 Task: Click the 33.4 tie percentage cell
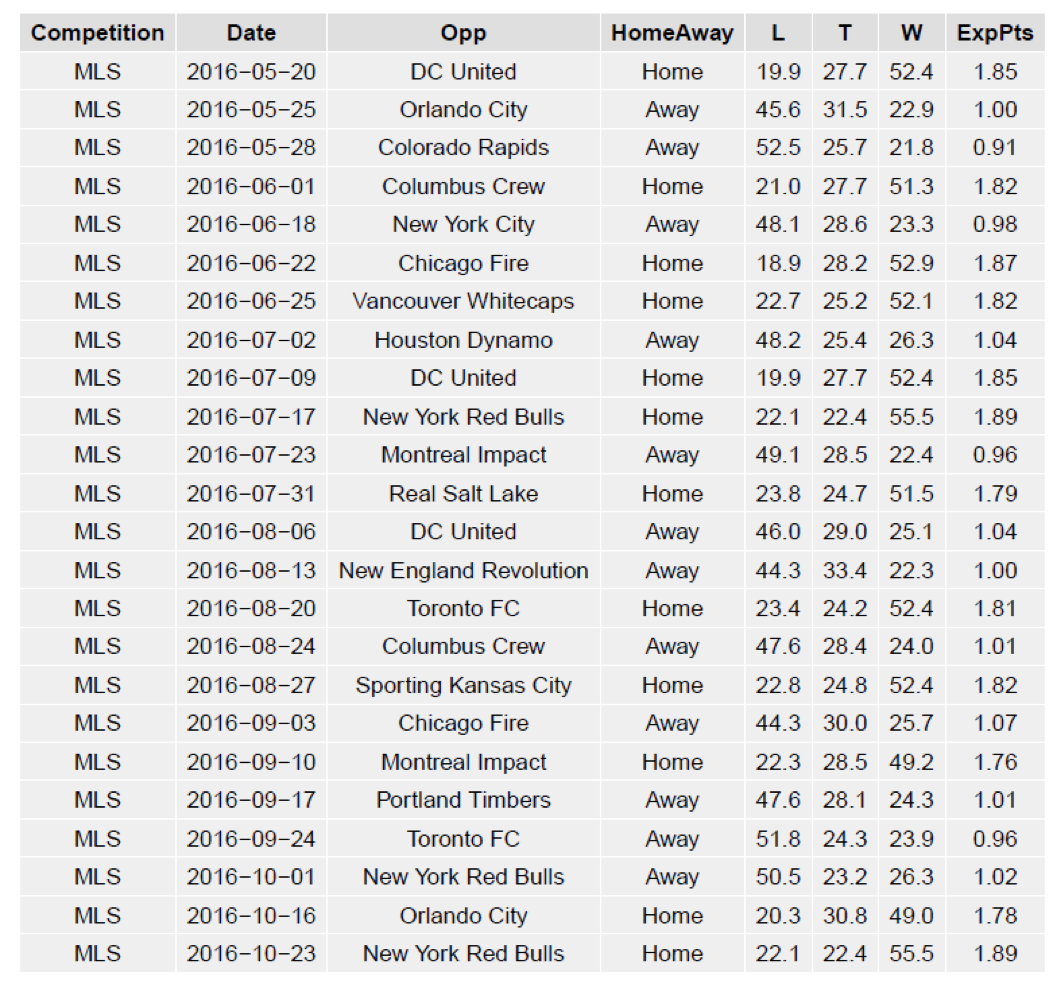pos(845,570)
